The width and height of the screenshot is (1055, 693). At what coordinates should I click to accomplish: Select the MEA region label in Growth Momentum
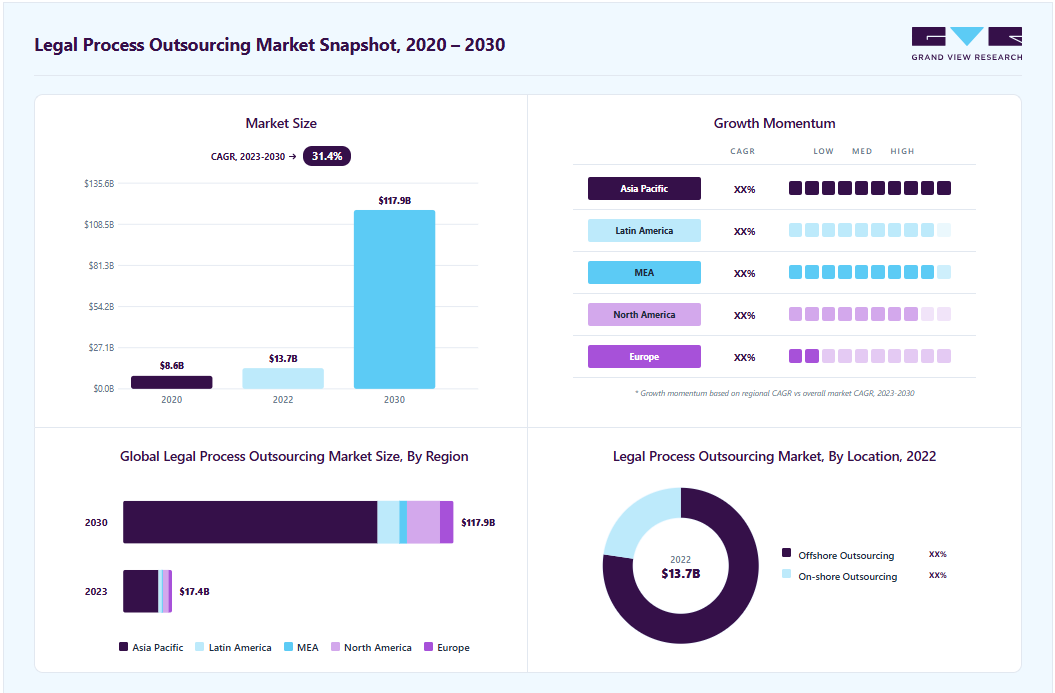click(x=644, y=272)
